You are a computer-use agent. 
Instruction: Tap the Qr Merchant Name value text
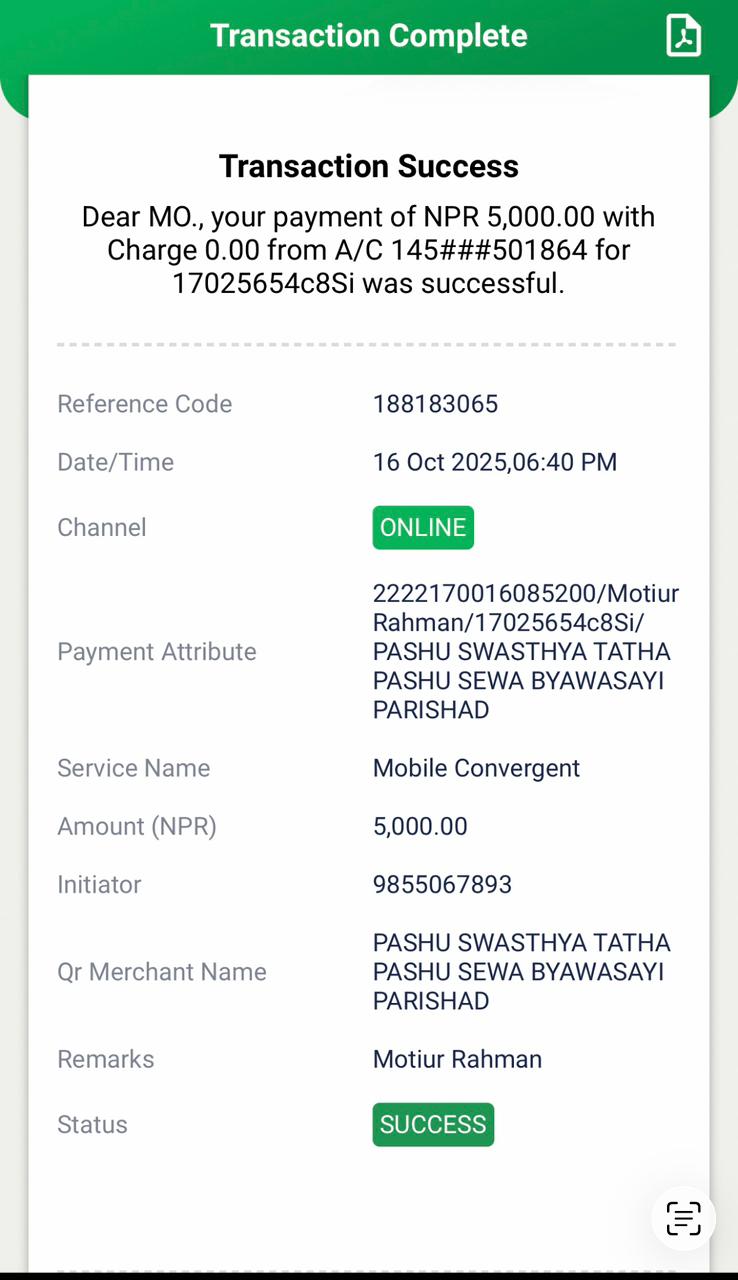tap(521, 972)
